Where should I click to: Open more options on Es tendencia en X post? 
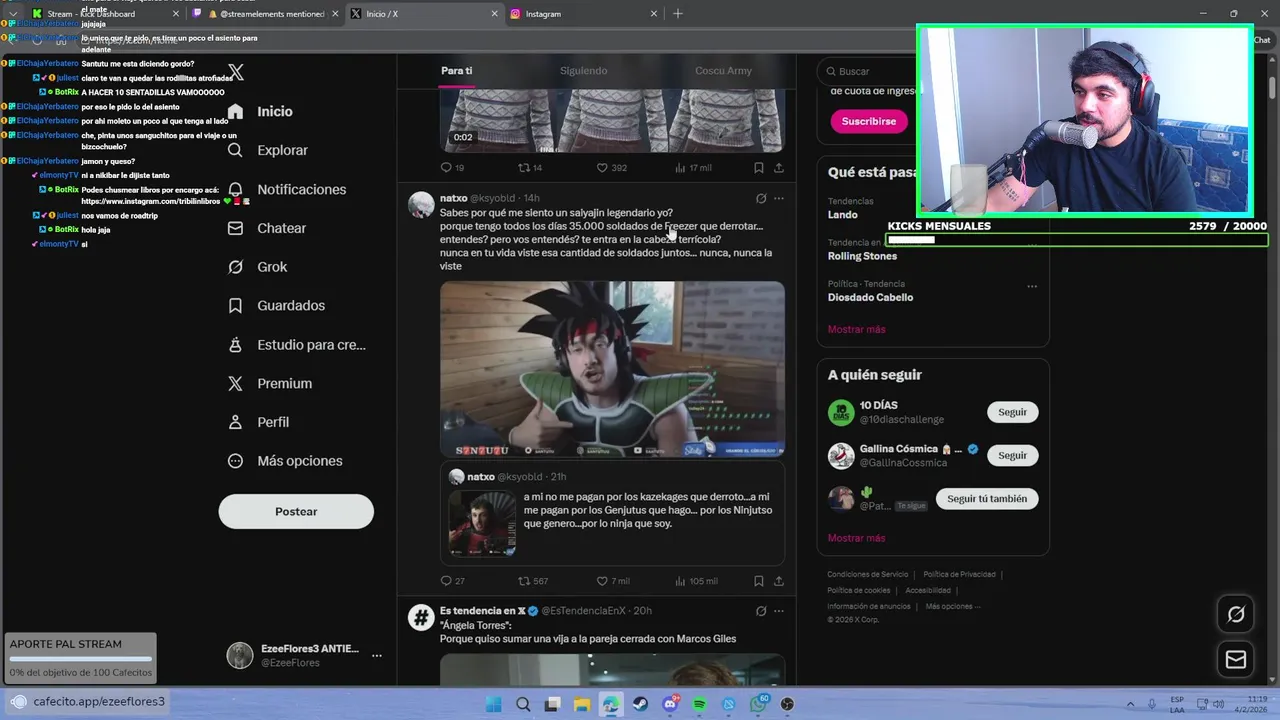pos(779,611)
